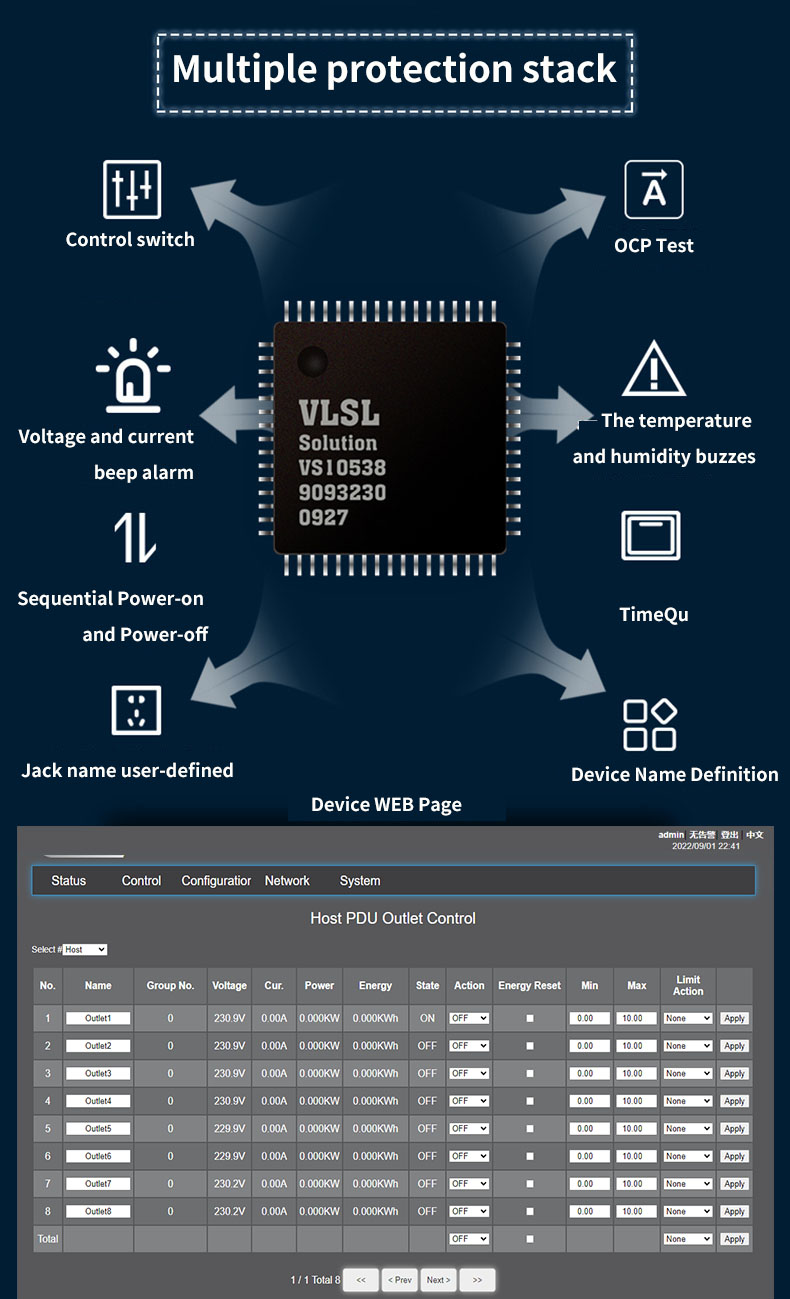
Task: Enable Energy Reset in the Total row
Action: pyautogui.click(x=530, y=1239)
